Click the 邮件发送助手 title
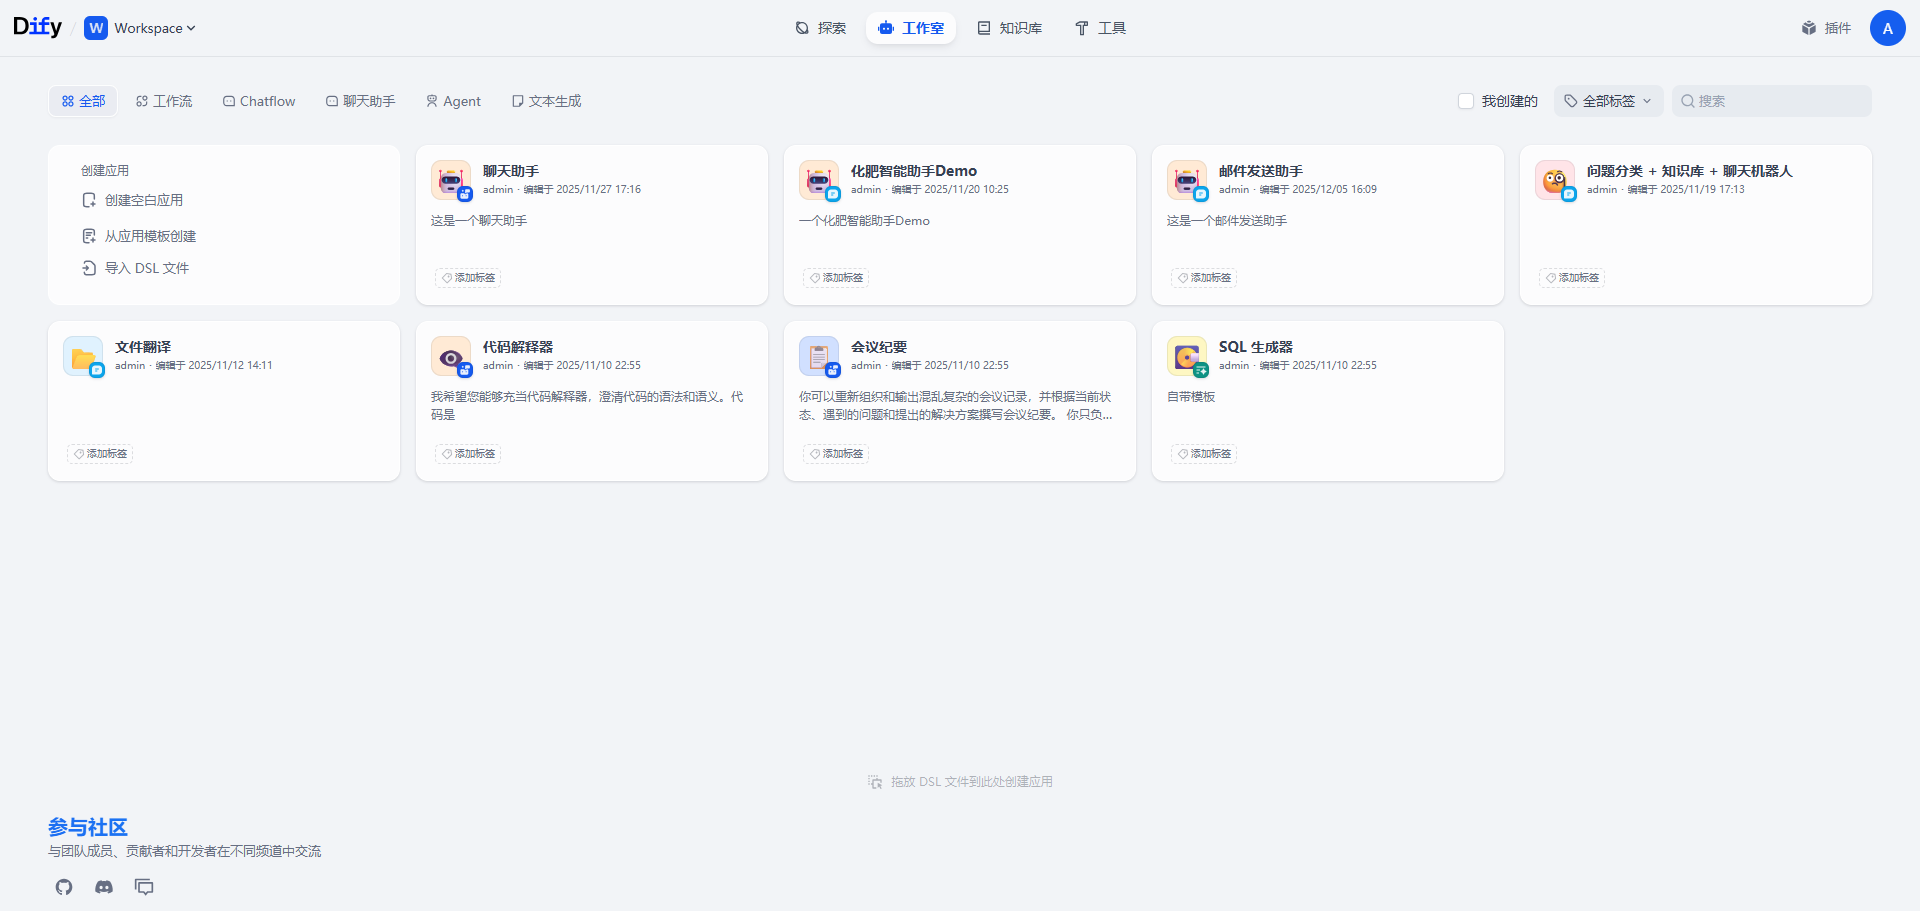This screenshot has width=1920, height=911. click(x=1261, y=171)
